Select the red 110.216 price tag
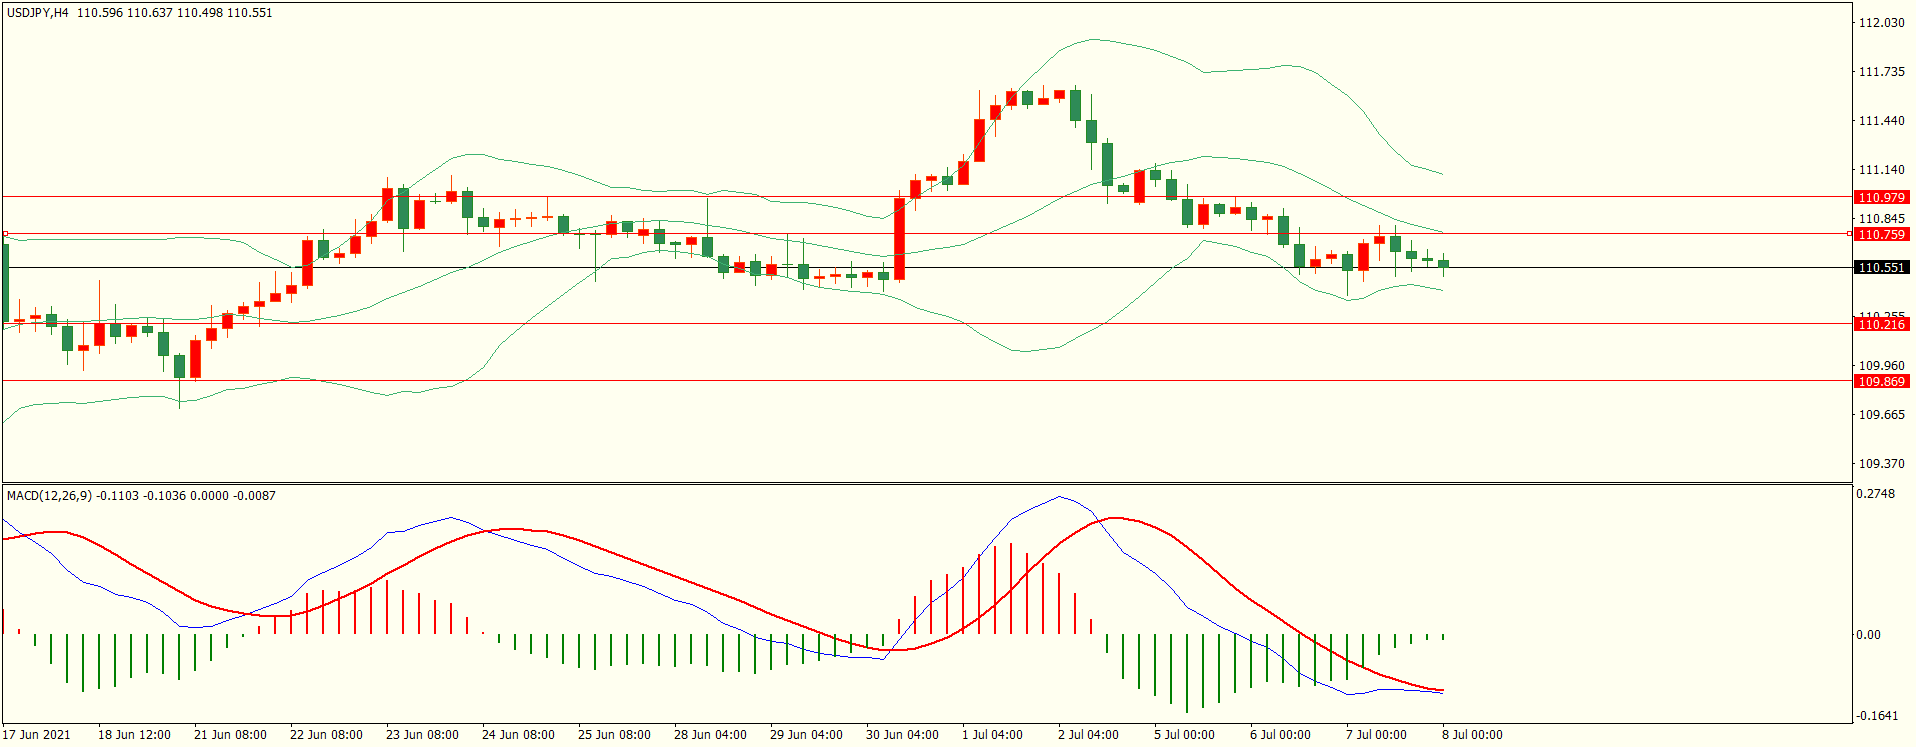This screenshot has width=1916, height=747. click(x=1881, y=325)
